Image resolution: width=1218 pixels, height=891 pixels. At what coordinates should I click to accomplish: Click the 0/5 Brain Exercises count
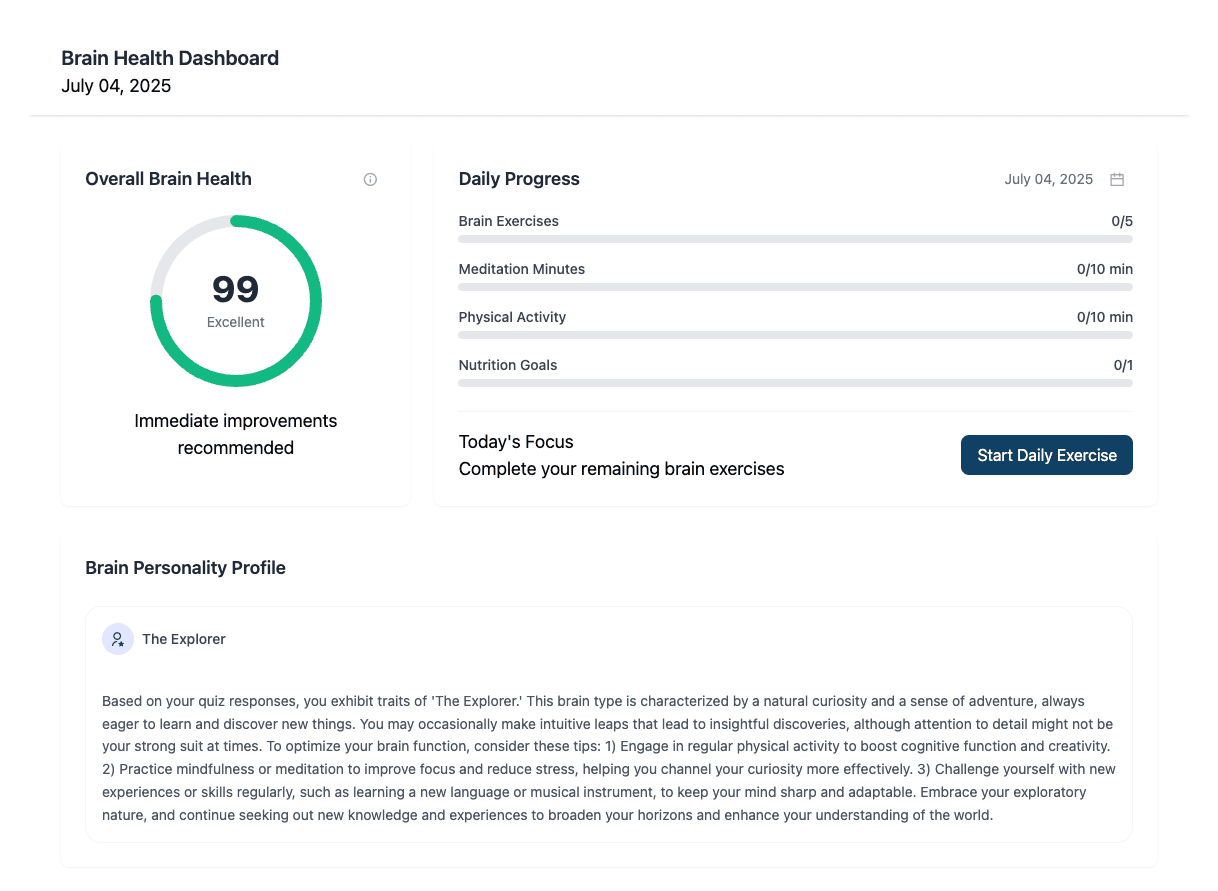pyautogui.click(x=1121, y=221)
